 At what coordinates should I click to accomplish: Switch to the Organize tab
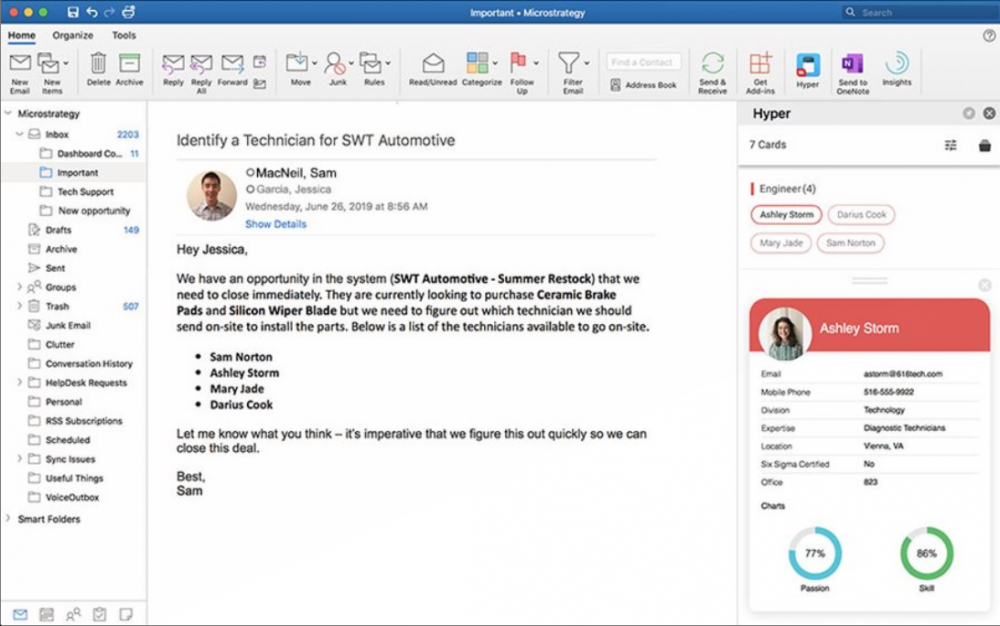[73, 35]
